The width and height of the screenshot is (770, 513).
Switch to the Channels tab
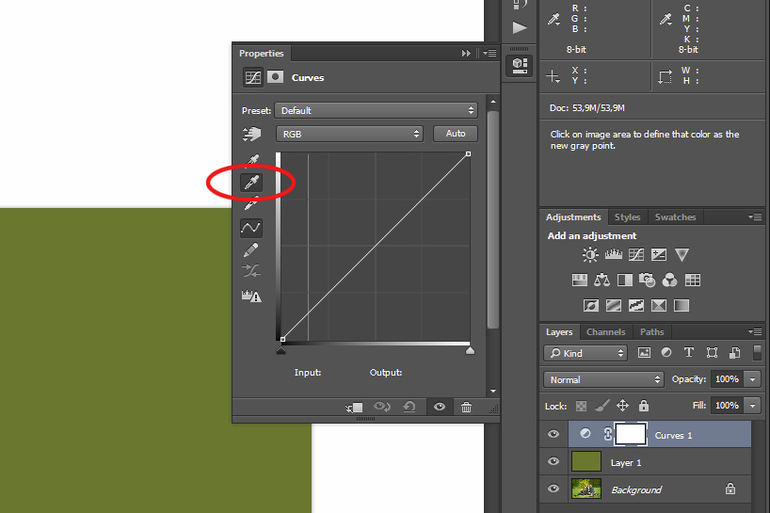point(605,332)
